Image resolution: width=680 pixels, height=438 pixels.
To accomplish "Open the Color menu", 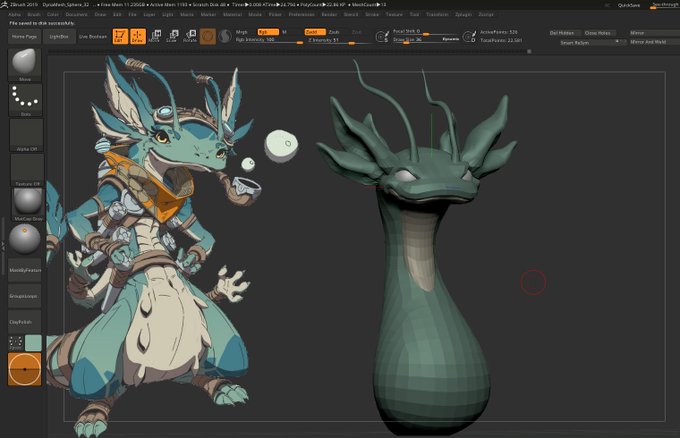I will (52, 15).
